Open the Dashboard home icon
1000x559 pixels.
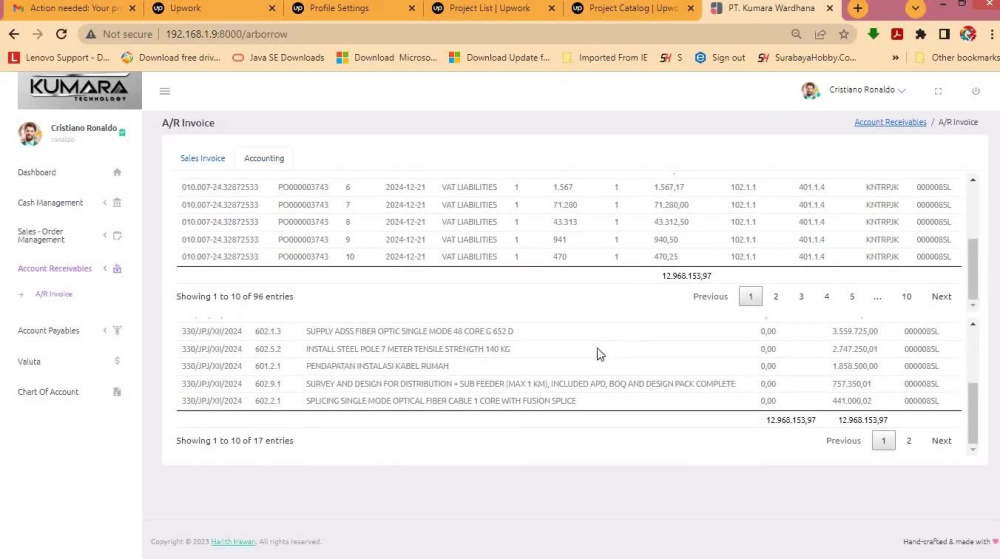pyautogui.click(x=117, y=172)
